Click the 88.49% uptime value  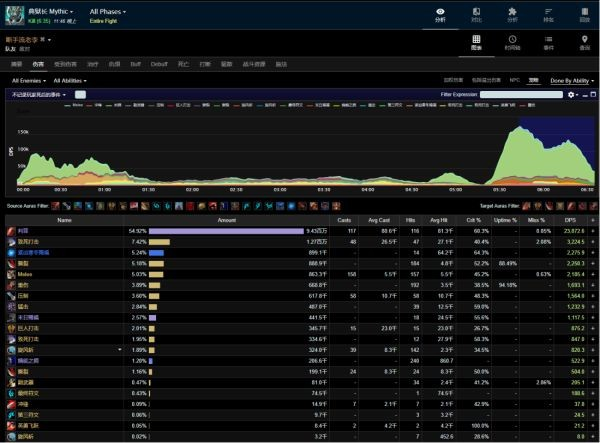[507, 264]
